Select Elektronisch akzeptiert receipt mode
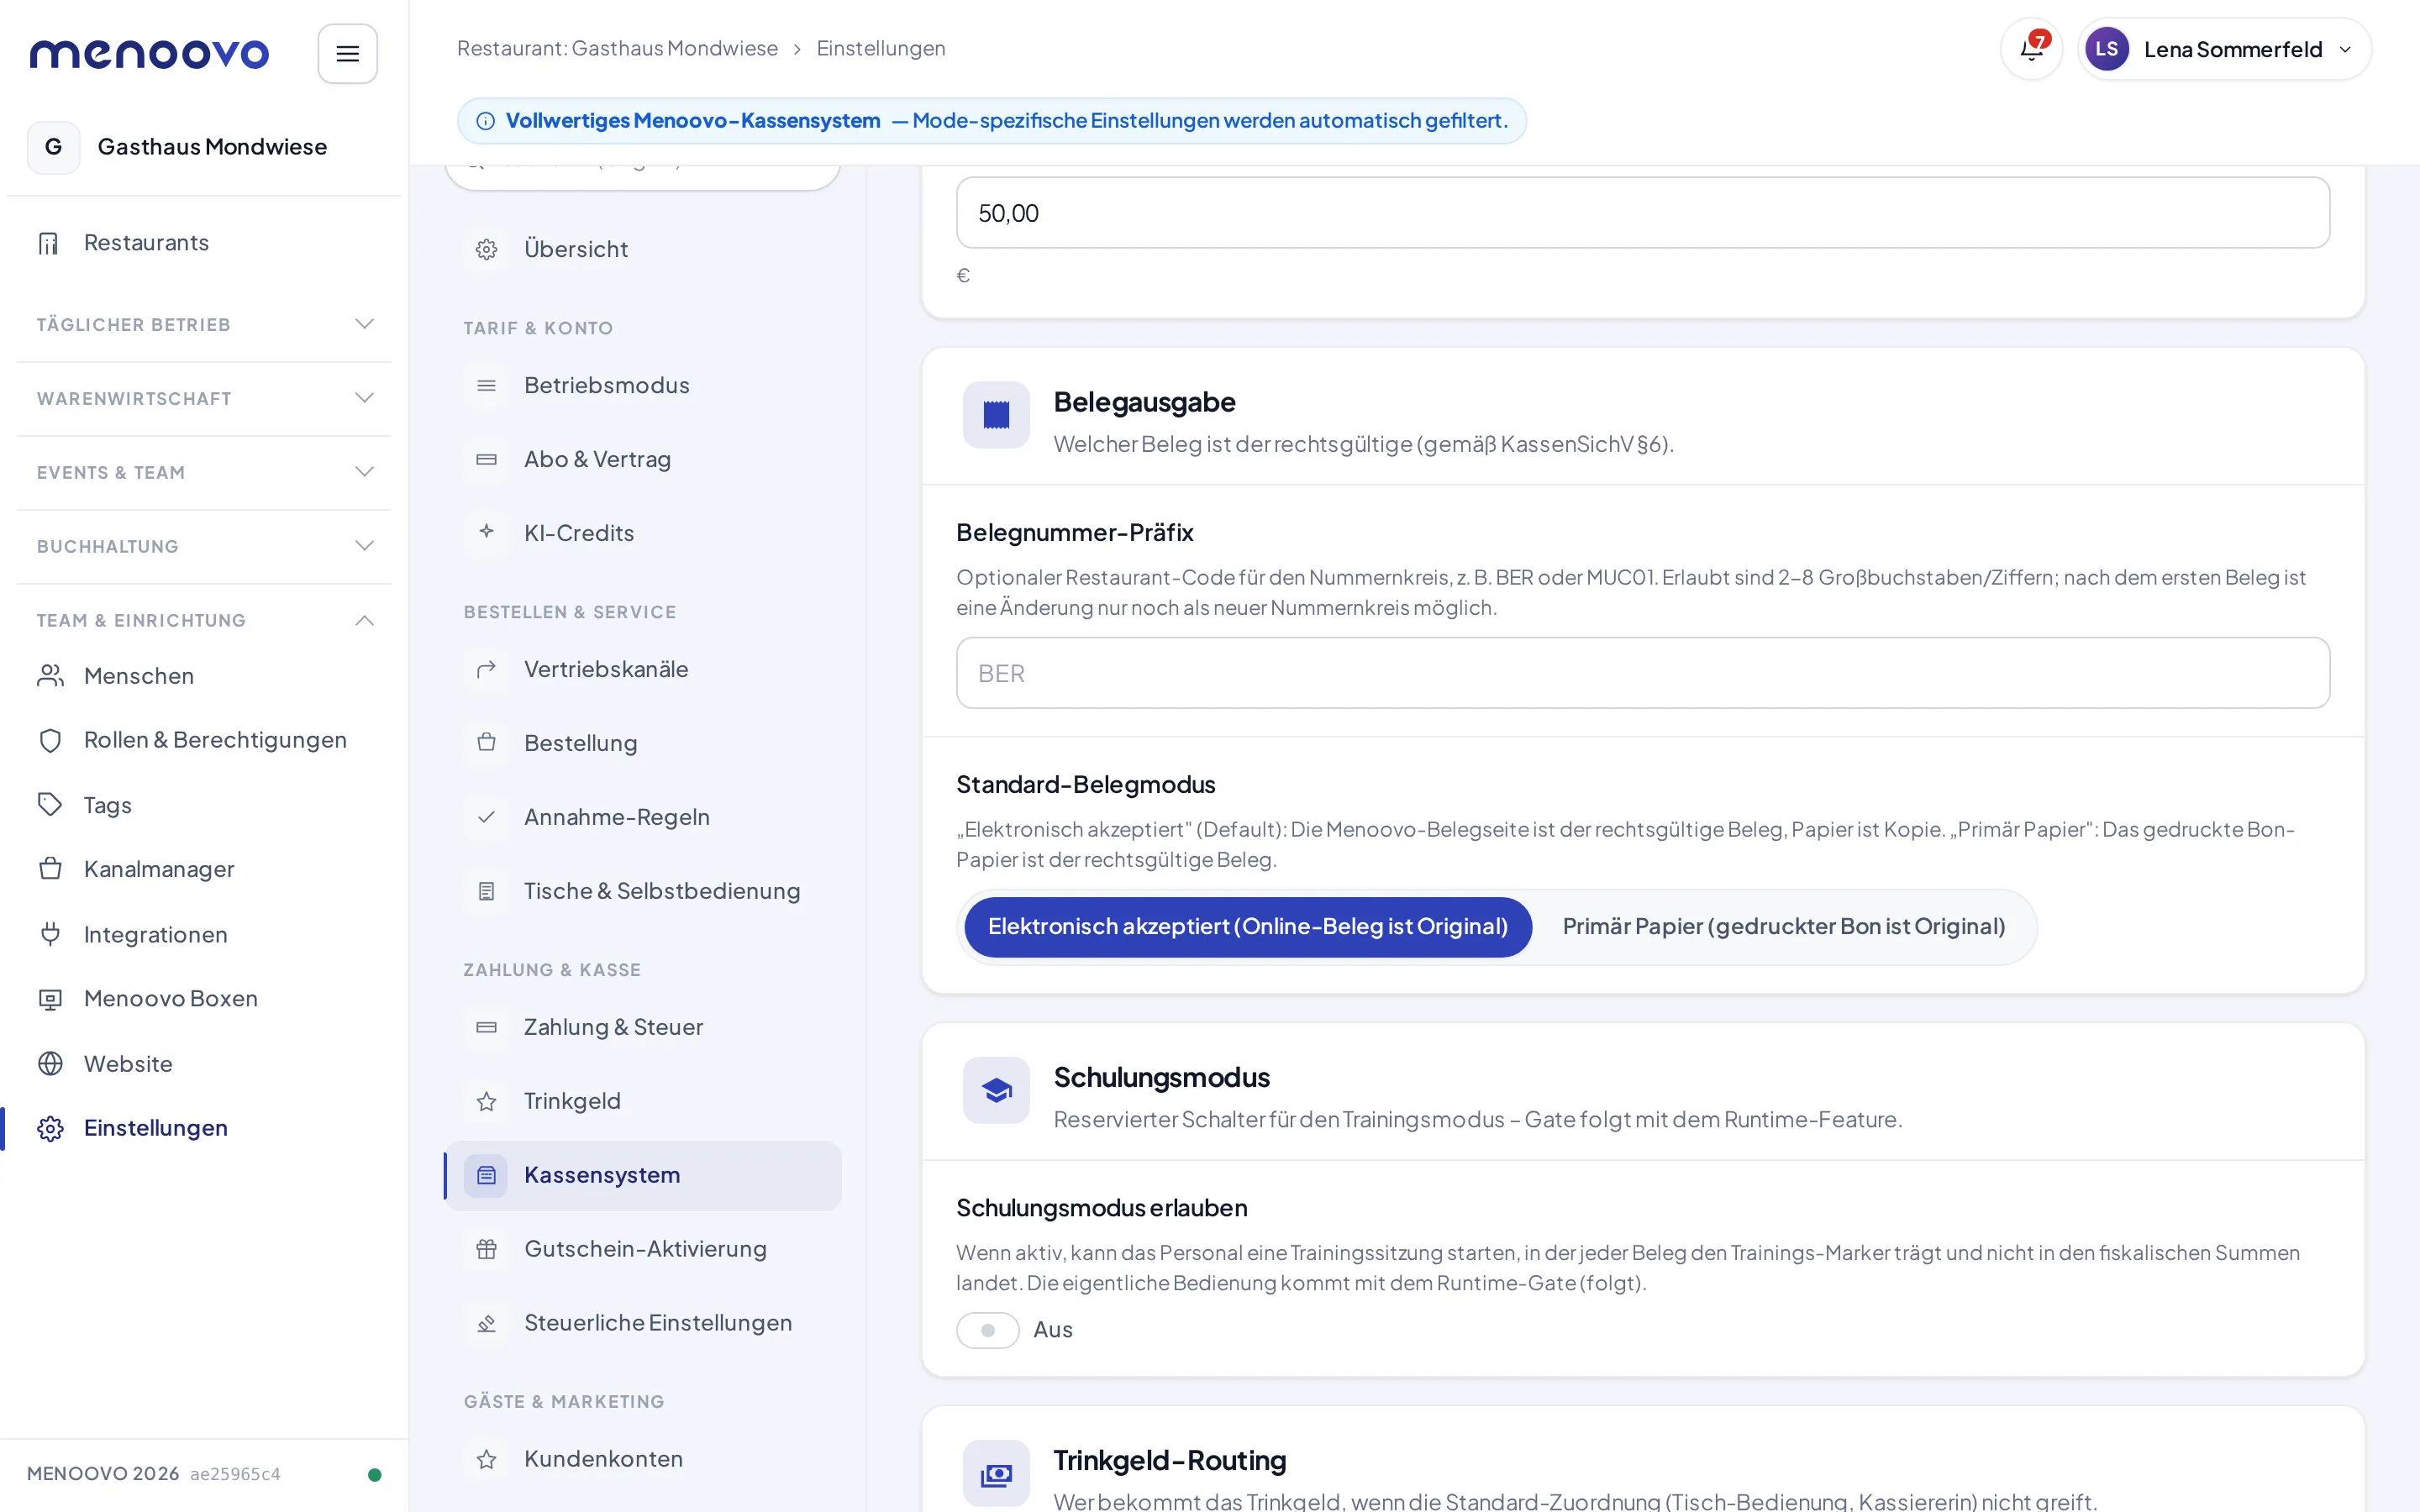 pyautogui.click(x=1247, y=927)
